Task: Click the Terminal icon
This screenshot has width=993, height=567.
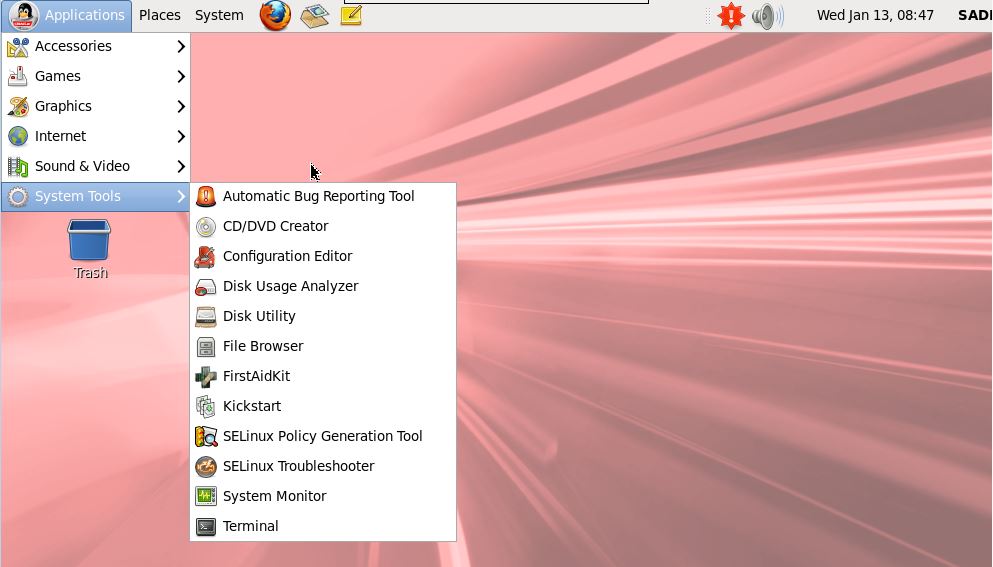Action: click(206, 526)
